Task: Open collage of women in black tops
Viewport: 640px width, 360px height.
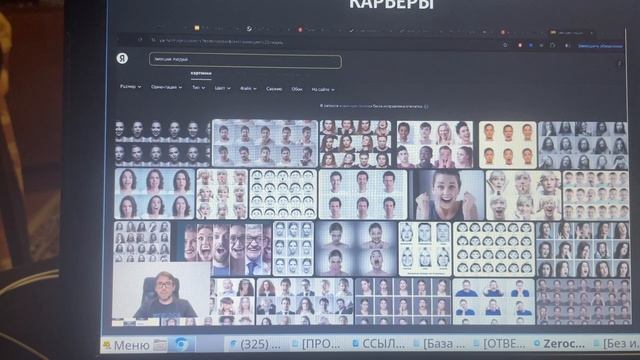Action: [x=355, y=144]
